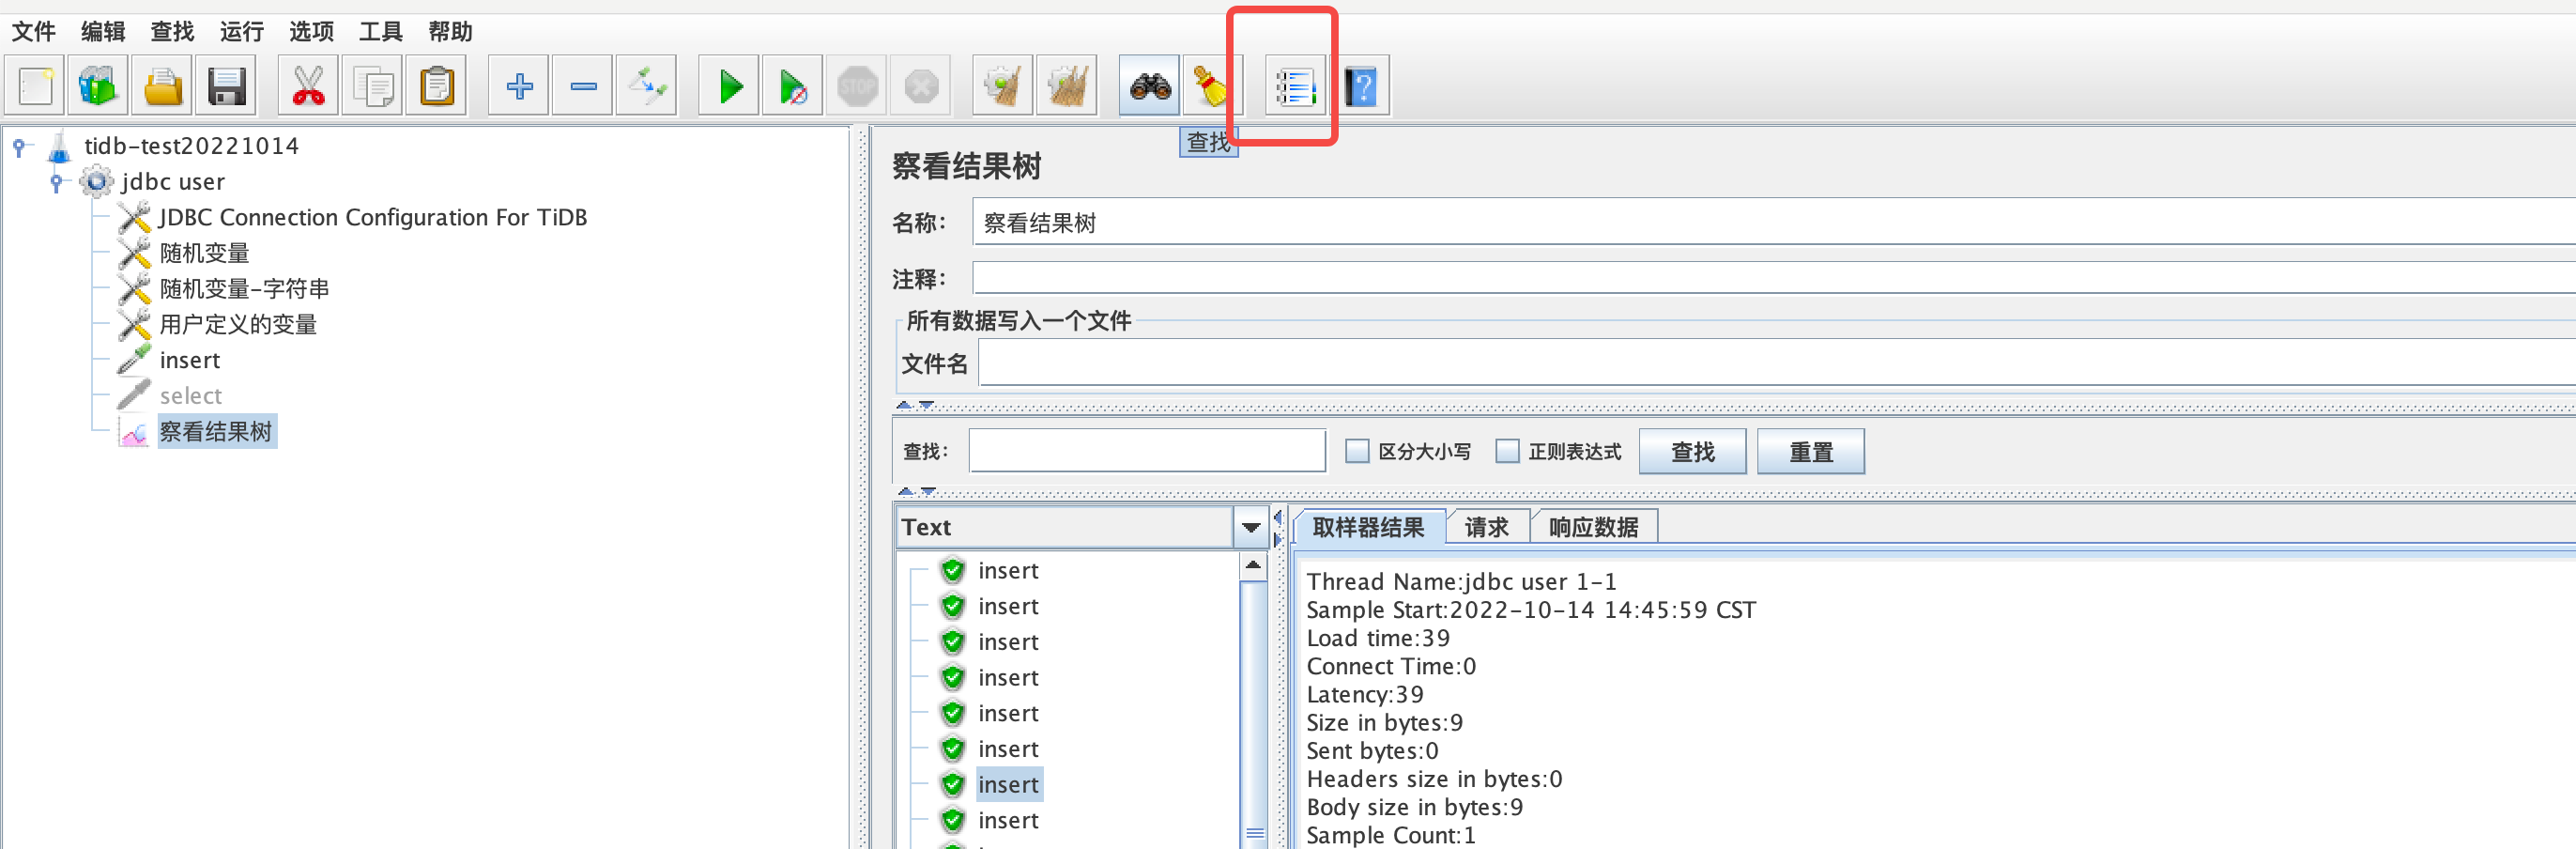The image size is (2576, 849).
Task: Click the 注释 comment input field
Action: [x=1774, y=278]
